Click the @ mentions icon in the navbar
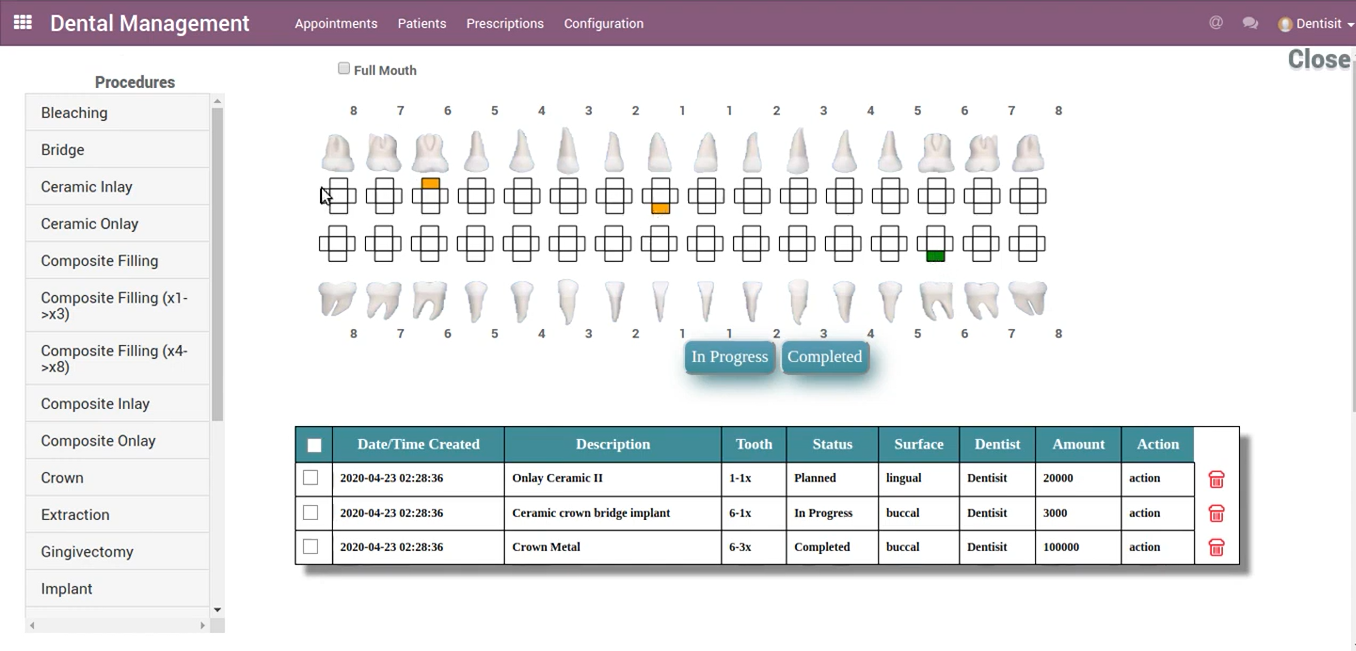This screenshot has width=1356, height=651. click(x=1216, y=23)
